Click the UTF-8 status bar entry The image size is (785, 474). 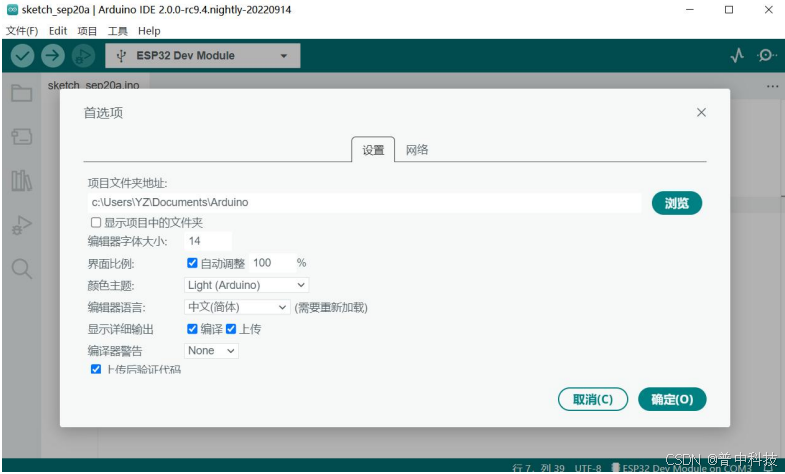(588, 468)
